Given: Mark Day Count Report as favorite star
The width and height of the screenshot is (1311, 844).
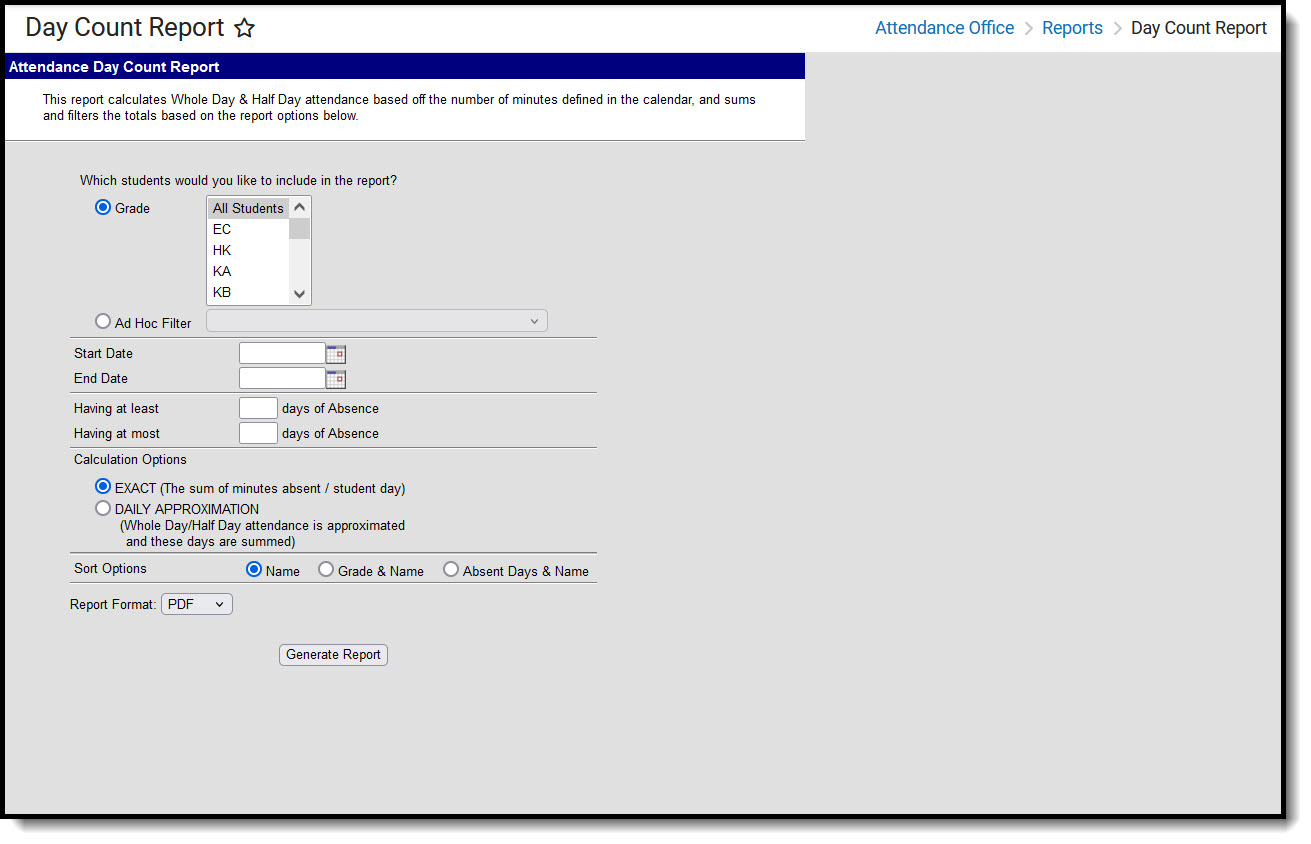Looking at the screenshot, I should (244, 28).
